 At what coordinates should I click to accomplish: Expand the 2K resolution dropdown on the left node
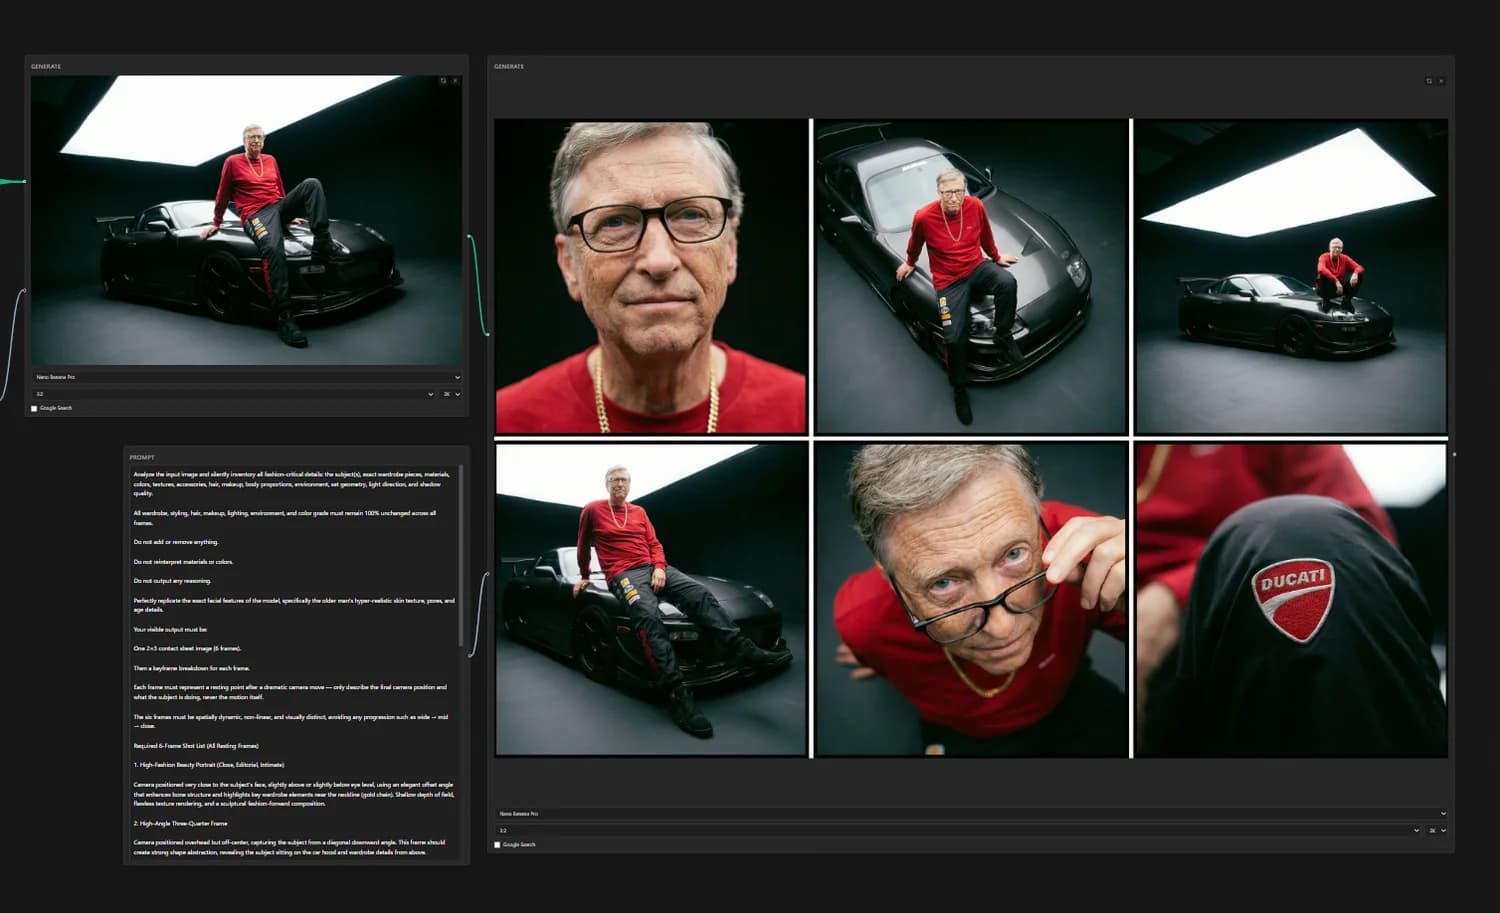pos(449,394)
